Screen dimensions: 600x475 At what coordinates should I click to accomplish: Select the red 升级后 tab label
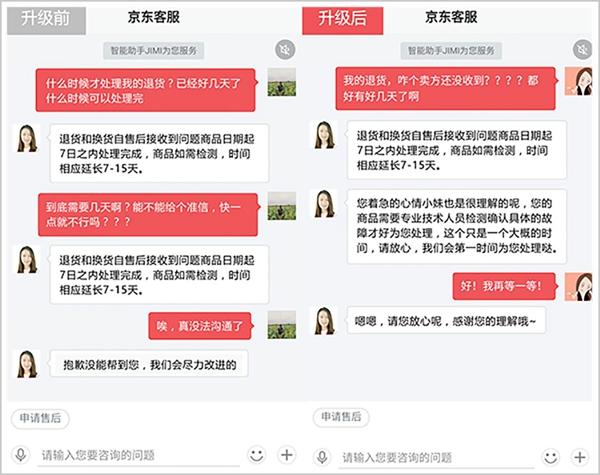(341, 17)
